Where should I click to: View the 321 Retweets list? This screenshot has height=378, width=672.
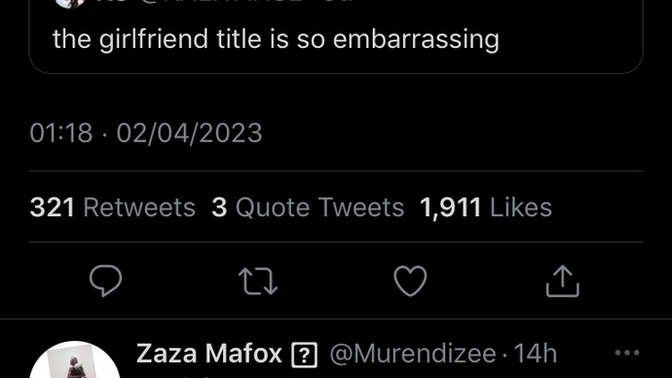point(112,207)
